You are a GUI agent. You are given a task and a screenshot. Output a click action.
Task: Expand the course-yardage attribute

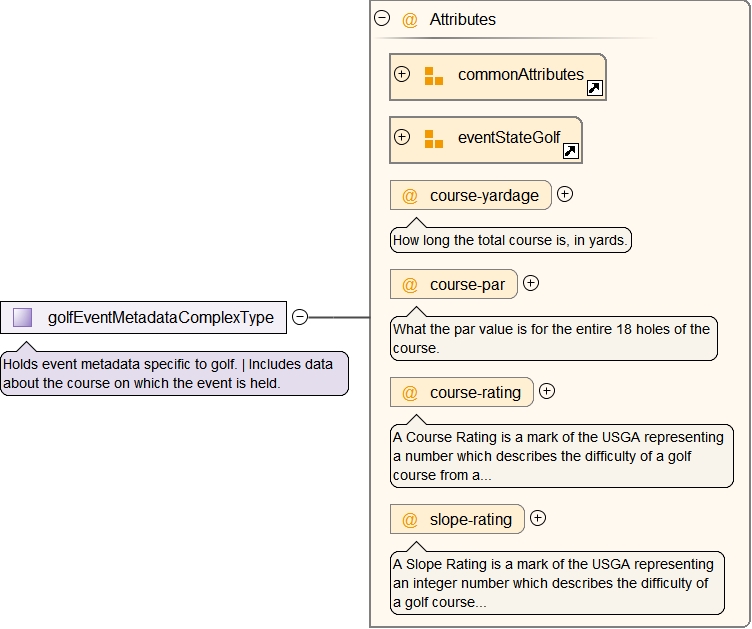point(565,194)
